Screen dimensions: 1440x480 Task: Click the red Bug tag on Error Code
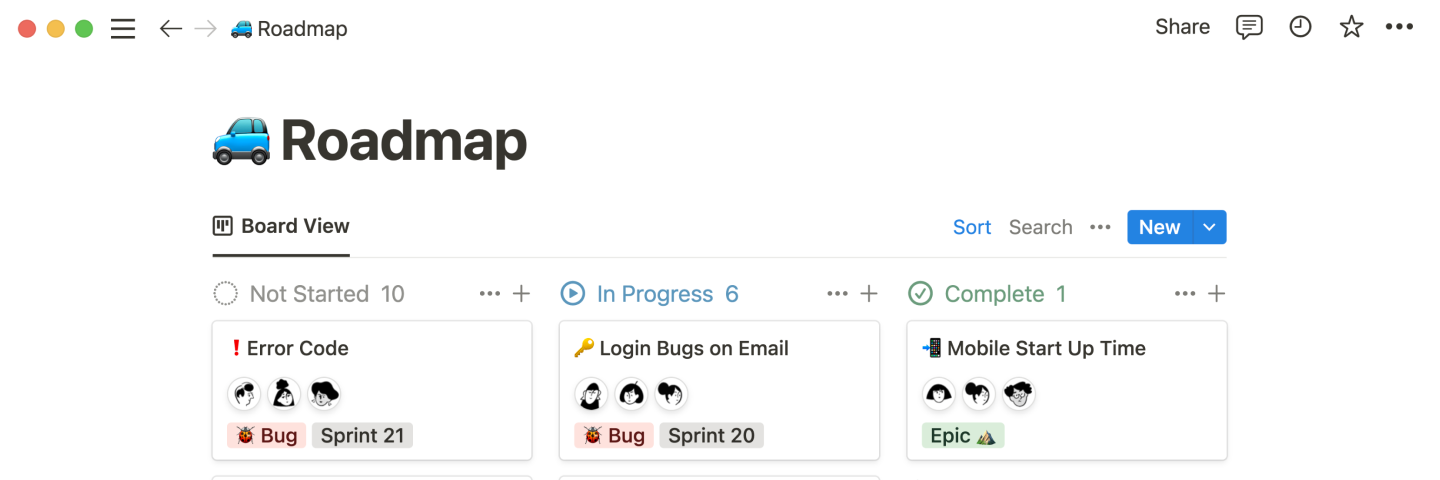[x=267, y=435]
